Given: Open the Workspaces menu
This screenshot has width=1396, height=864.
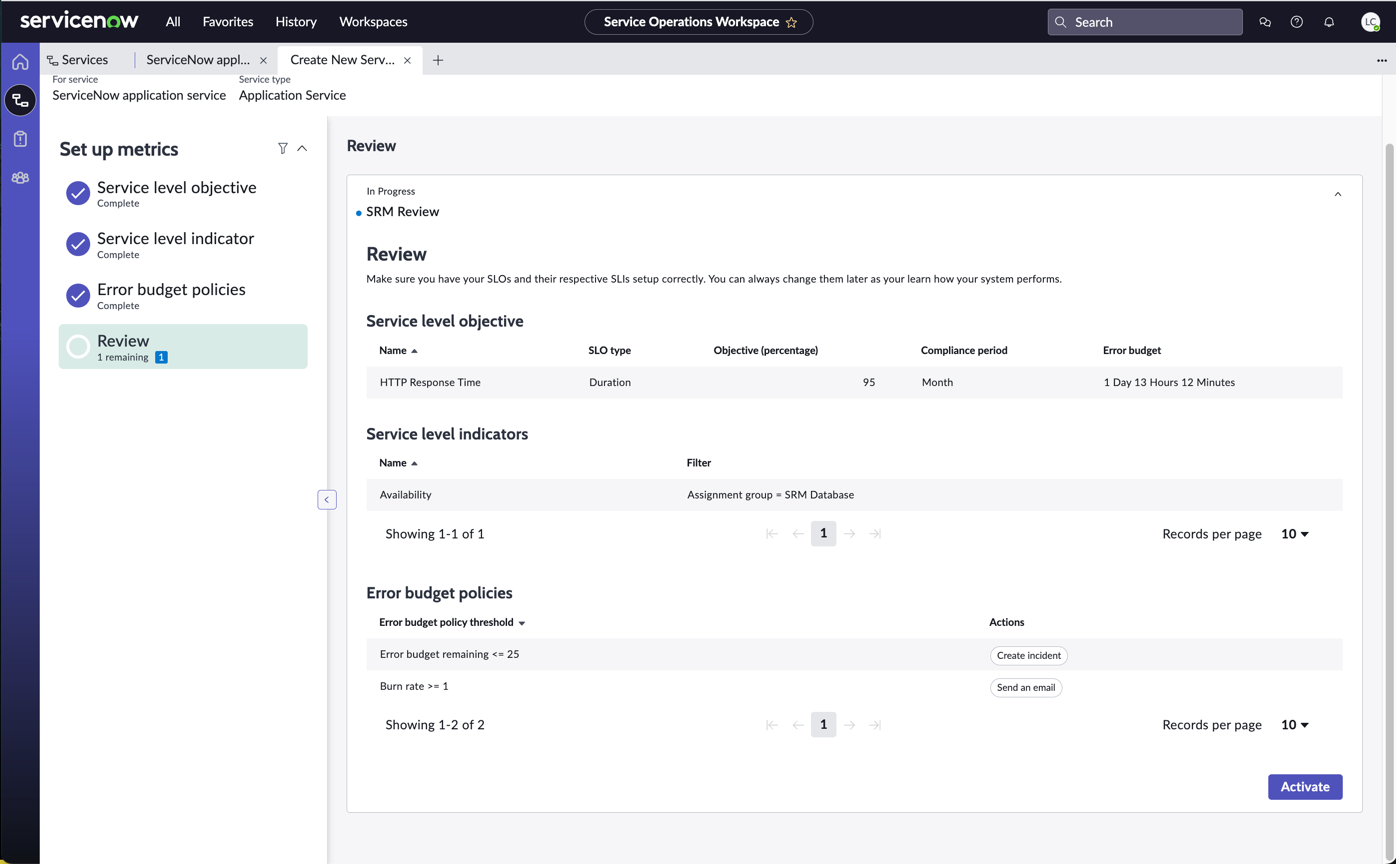Looking at the screenshot, I should tap(373, 22).
